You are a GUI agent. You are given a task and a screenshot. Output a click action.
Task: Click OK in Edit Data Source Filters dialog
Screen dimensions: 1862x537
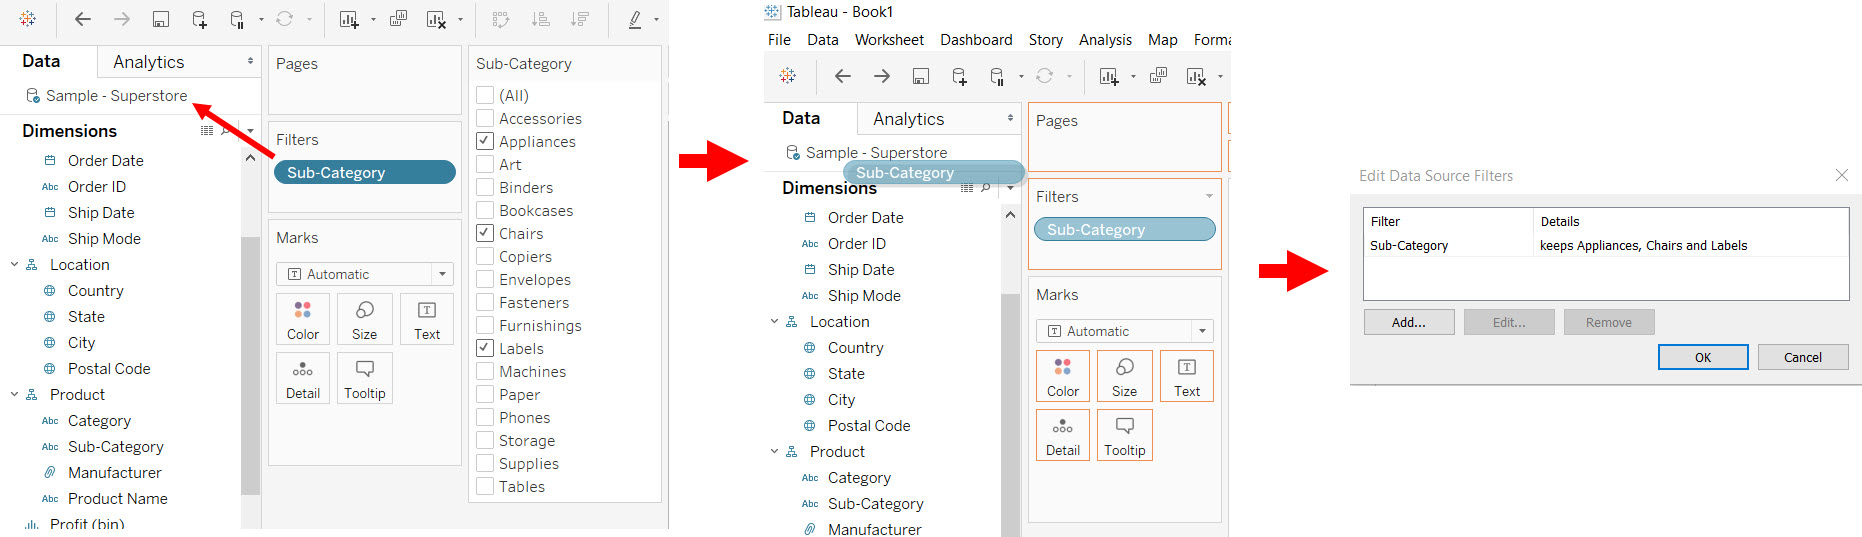coord(1702,357)
